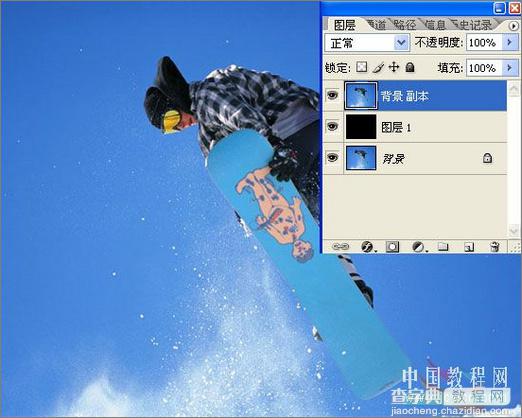Create a new layer group
This screenshot has height=418, width=522.
click(x=443, y=247)
